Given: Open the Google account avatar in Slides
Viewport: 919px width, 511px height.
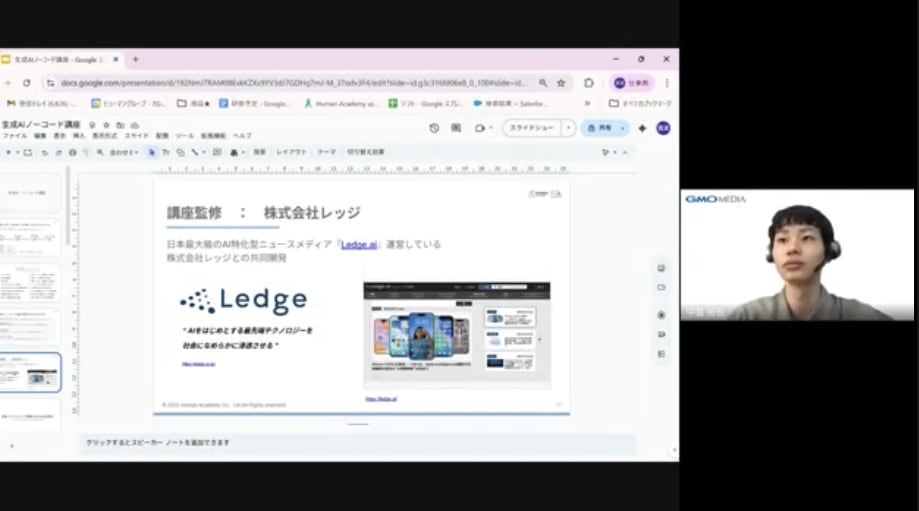Looking at the screenshot, I should (x=663, y=128).
